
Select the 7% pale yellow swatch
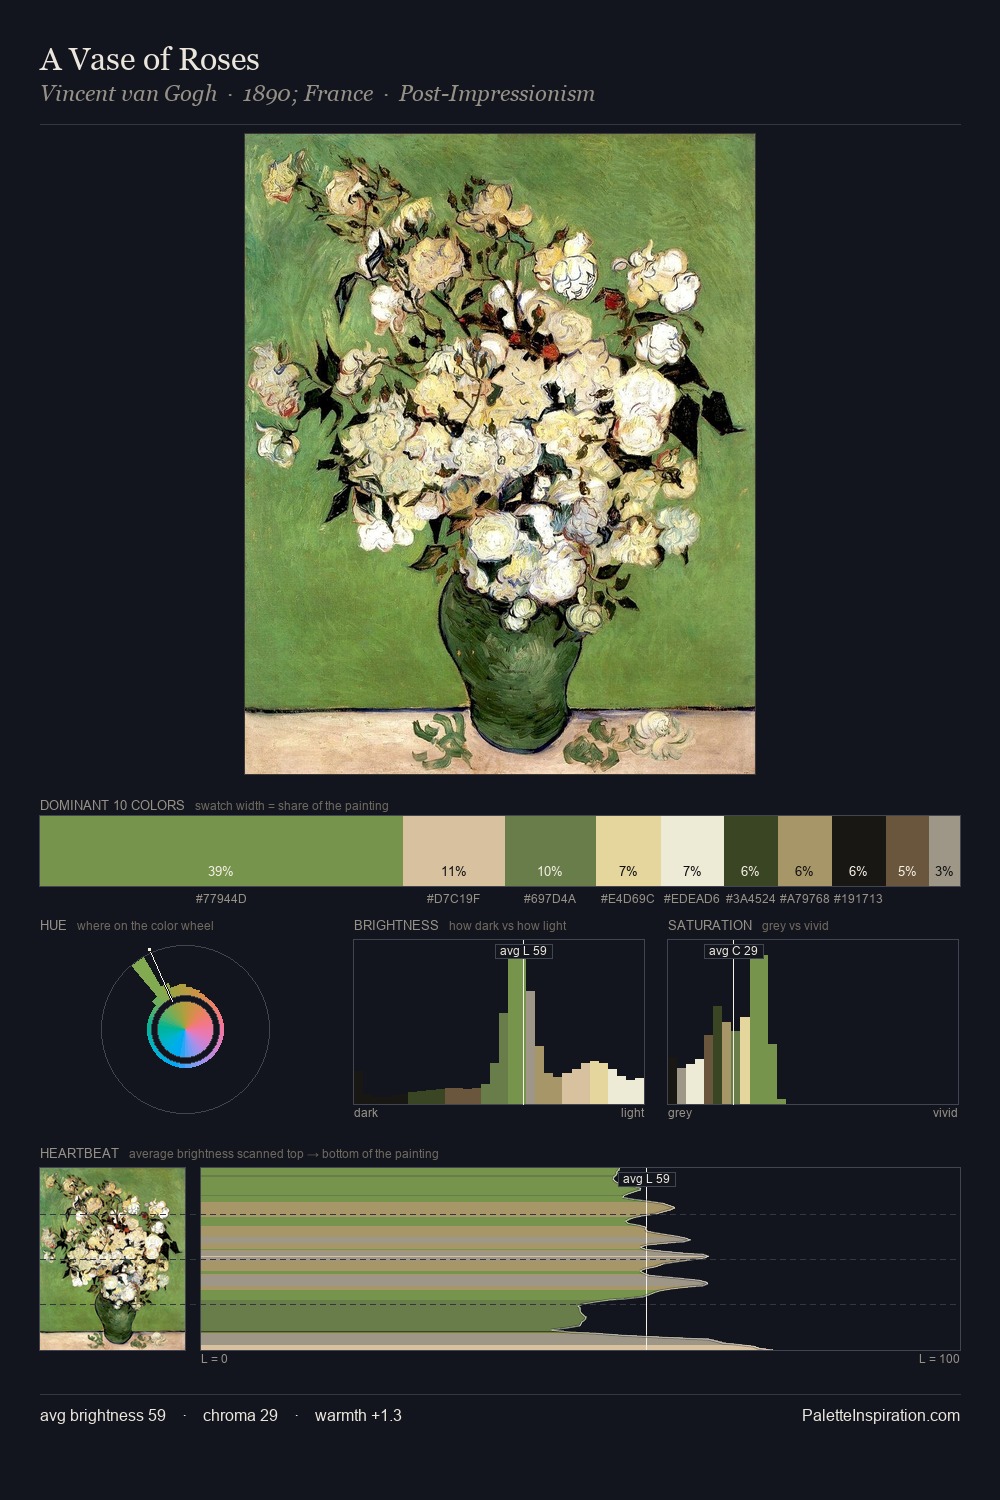point(628,851)
